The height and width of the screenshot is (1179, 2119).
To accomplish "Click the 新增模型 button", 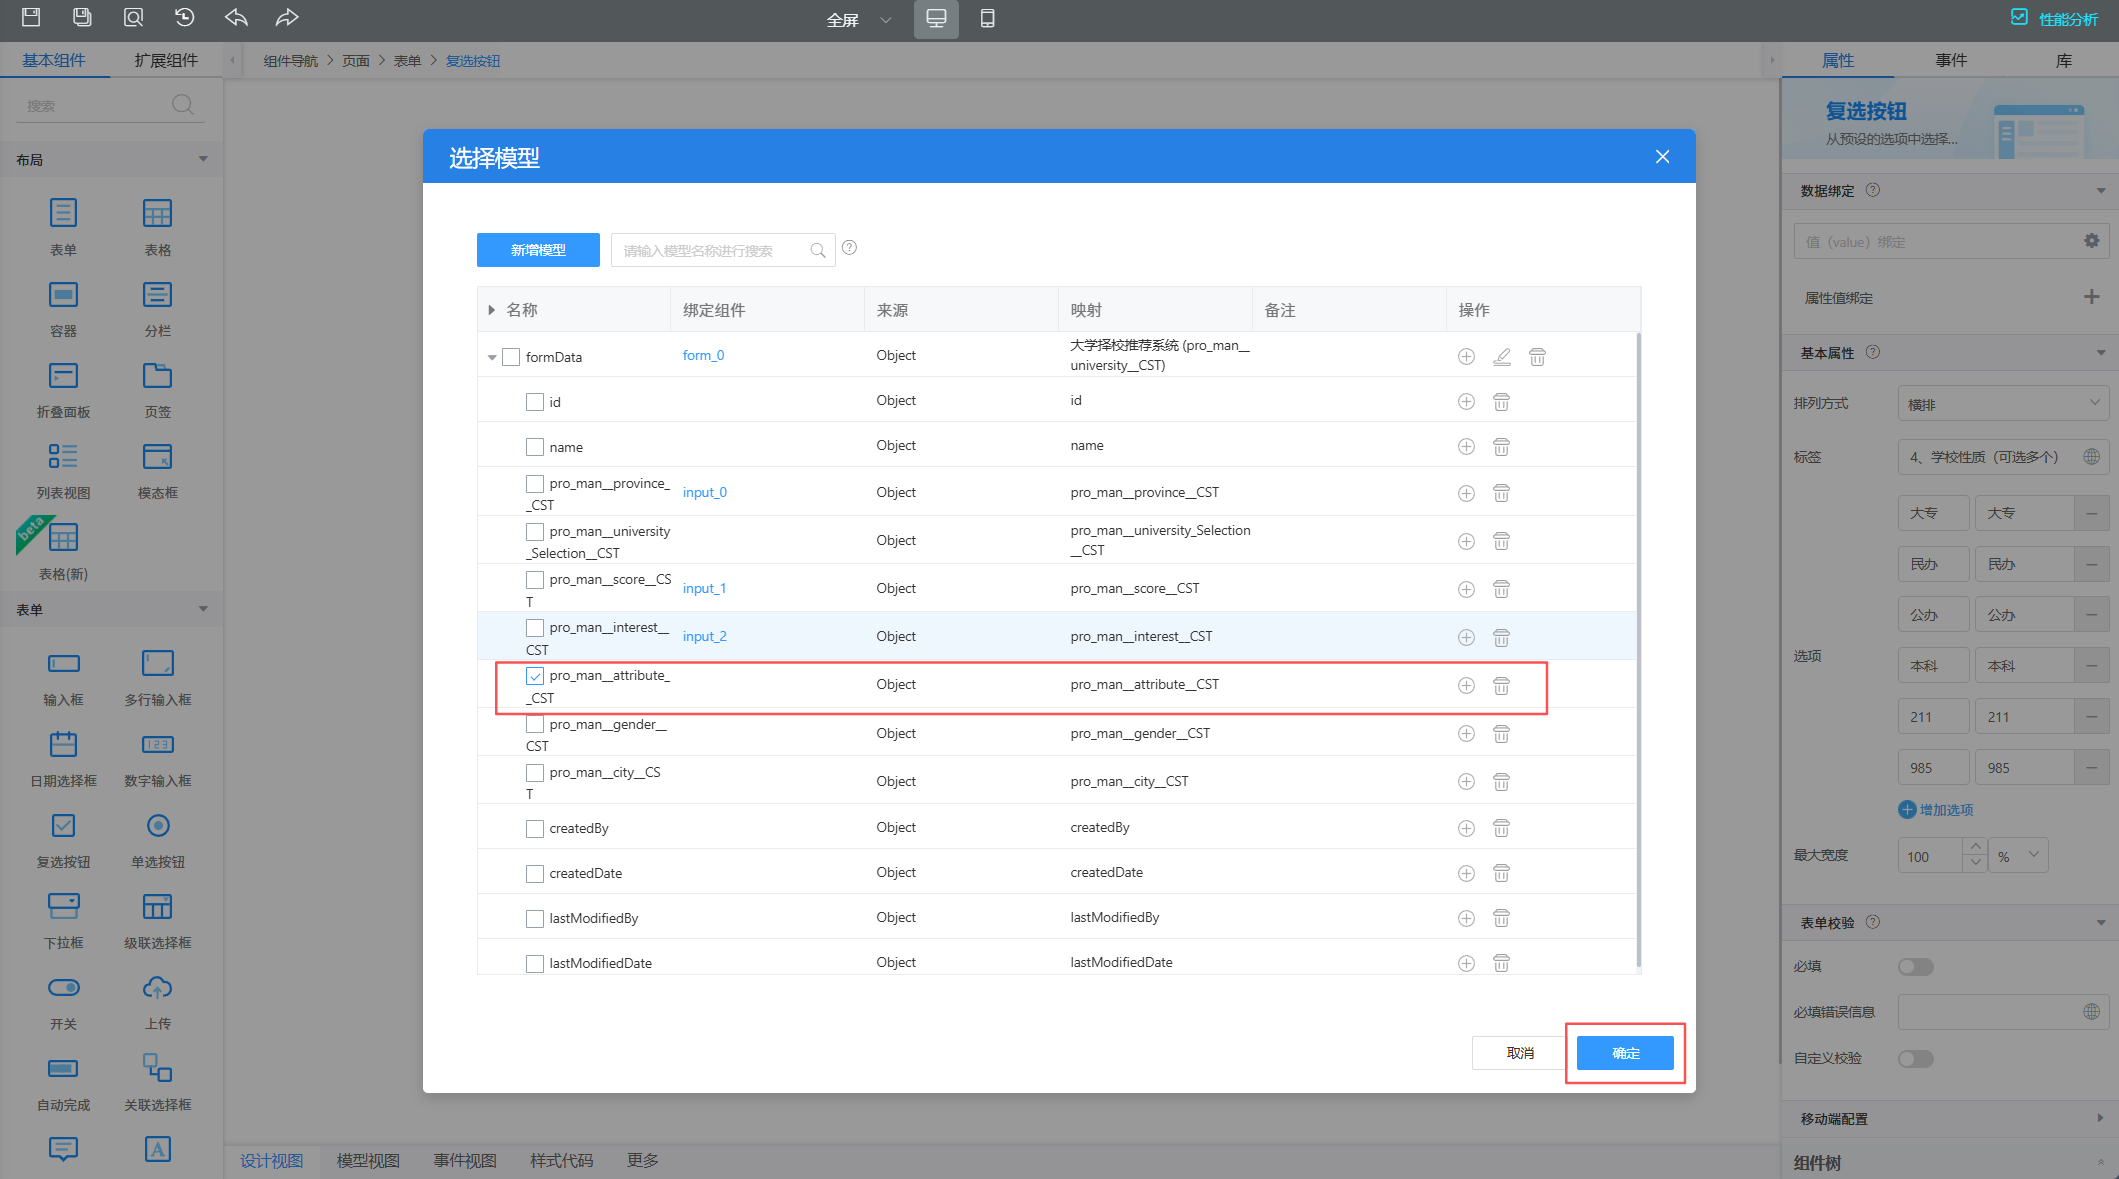I will coord(538,250).
